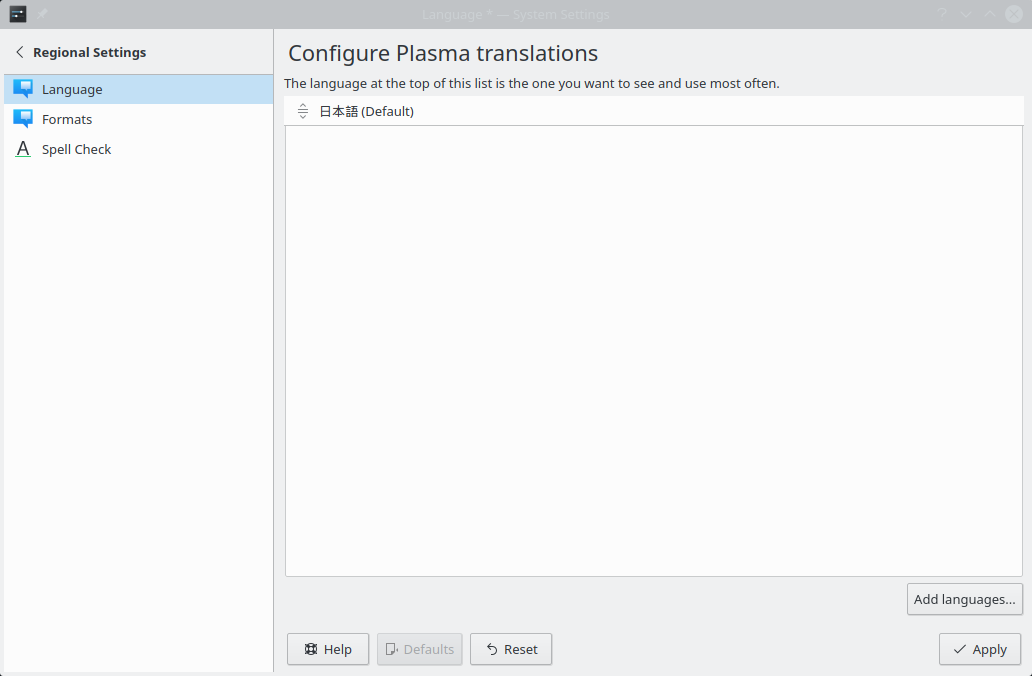Click the drag handle icon next to 日本語

pyautogui.click(x=303, y=111)
